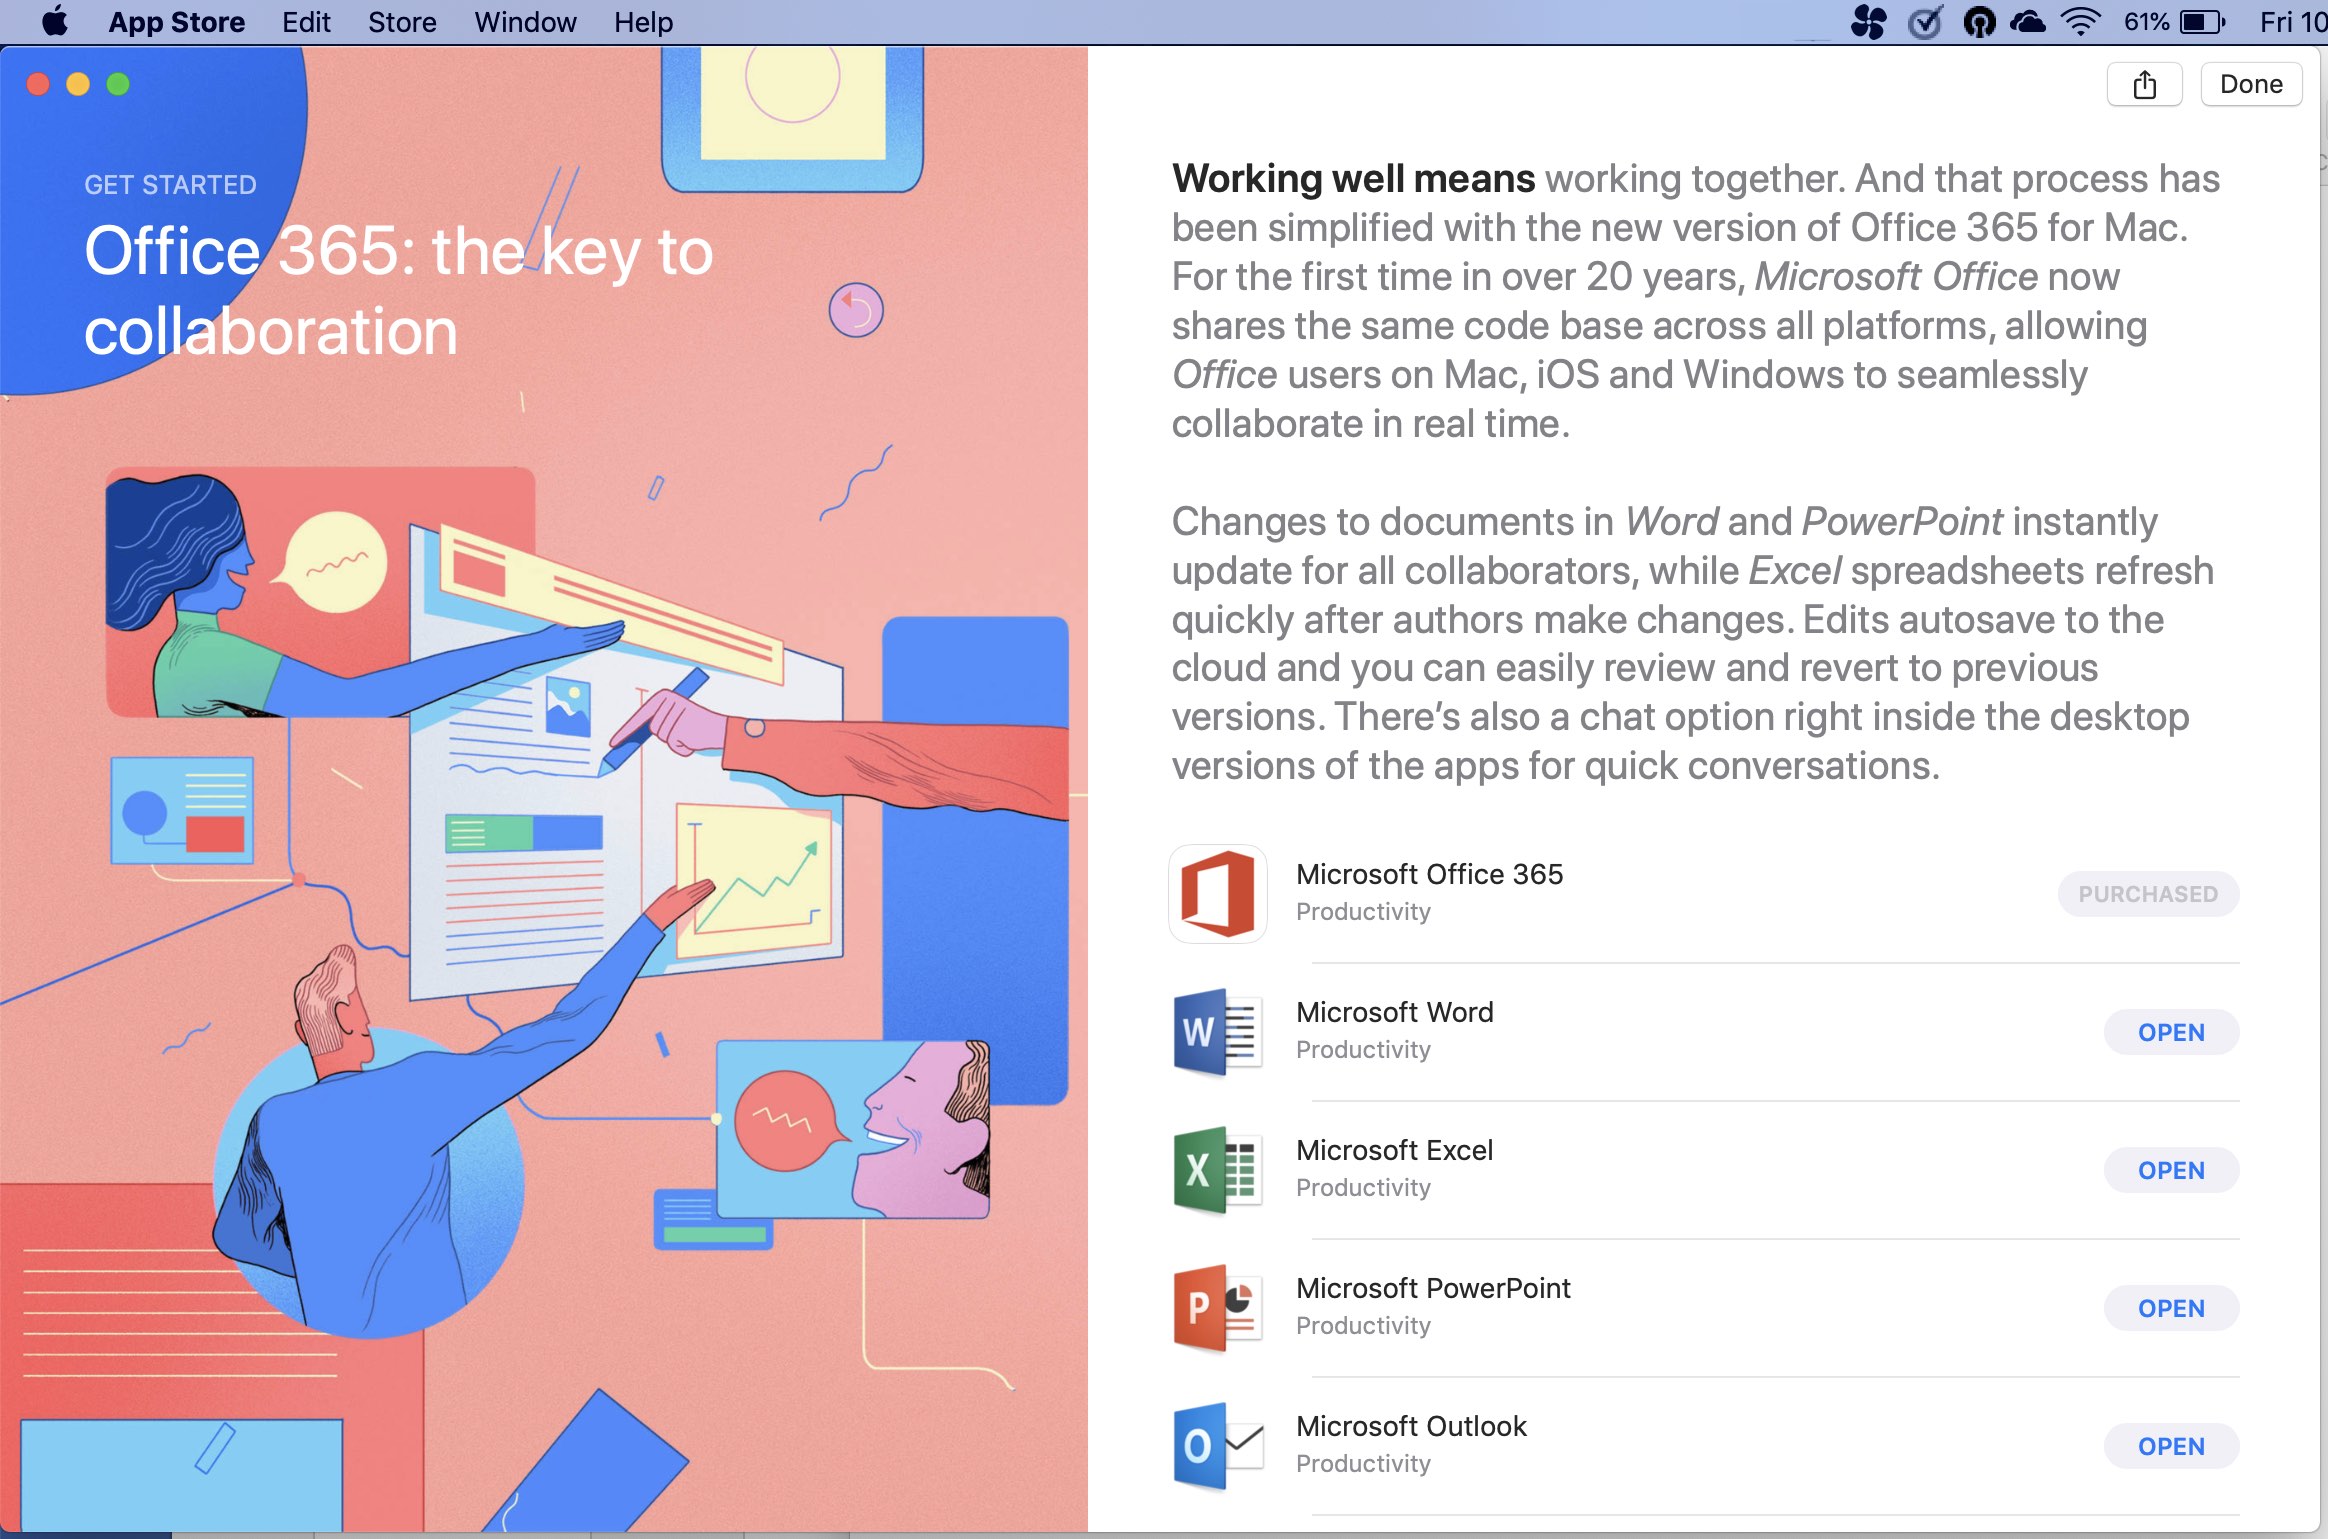Open the Apple menu
The width and height of the screenshot is (2328, 1539).
(x=55, y=21)
